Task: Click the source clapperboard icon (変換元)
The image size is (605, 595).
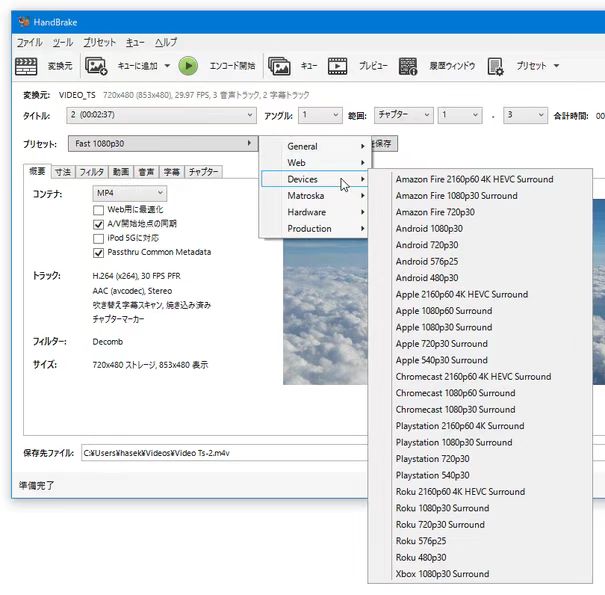Action: click(x=26, y=66)
